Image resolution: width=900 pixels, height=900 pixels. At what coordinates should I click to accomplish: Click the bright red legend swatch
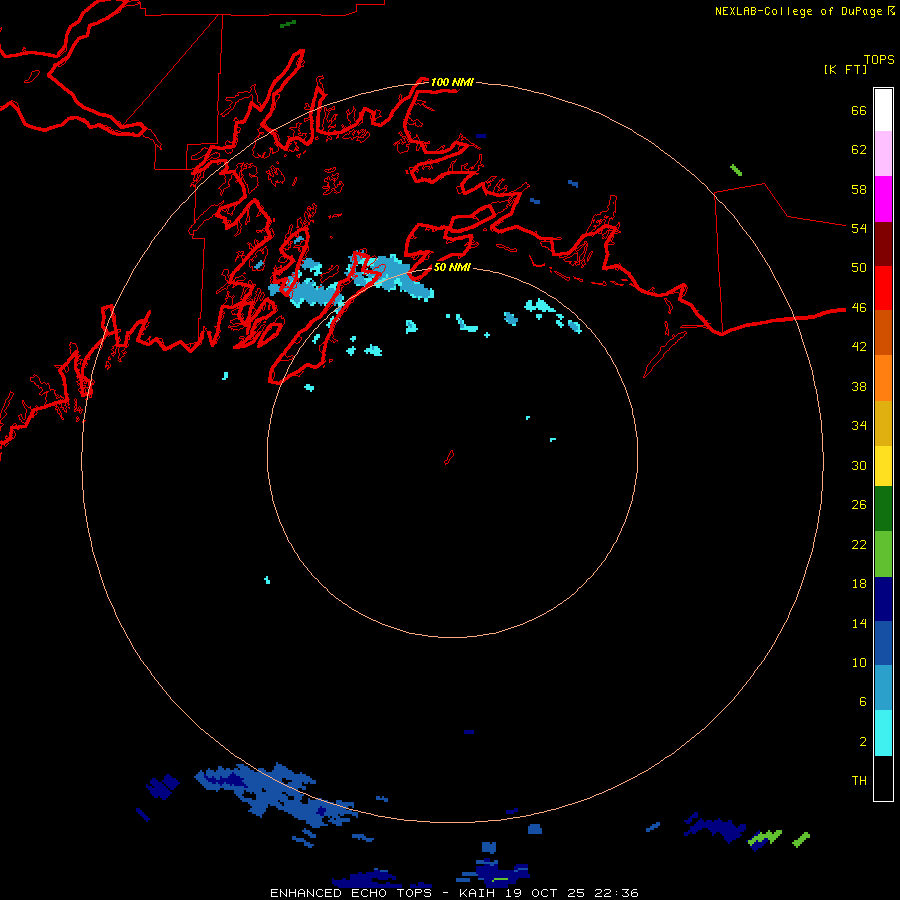tap(883, 288)
